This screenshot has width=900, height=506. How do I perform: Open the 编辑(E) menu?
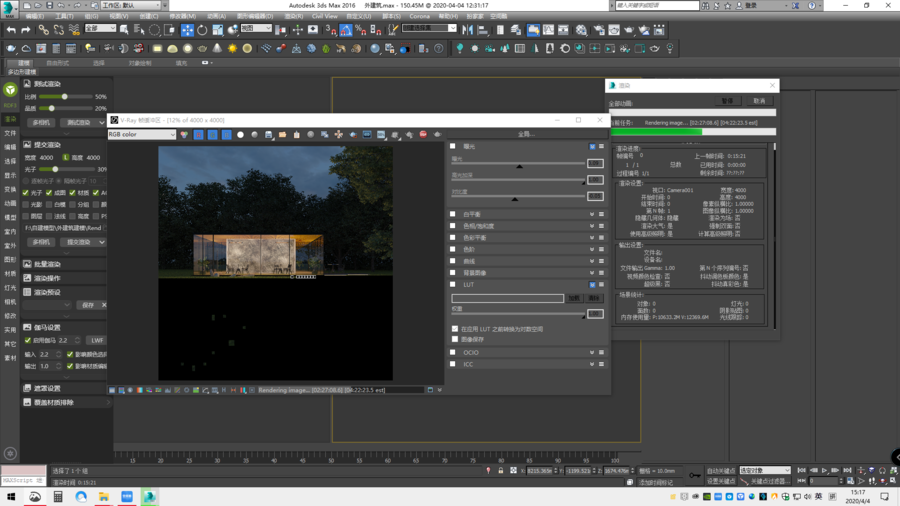34,16
